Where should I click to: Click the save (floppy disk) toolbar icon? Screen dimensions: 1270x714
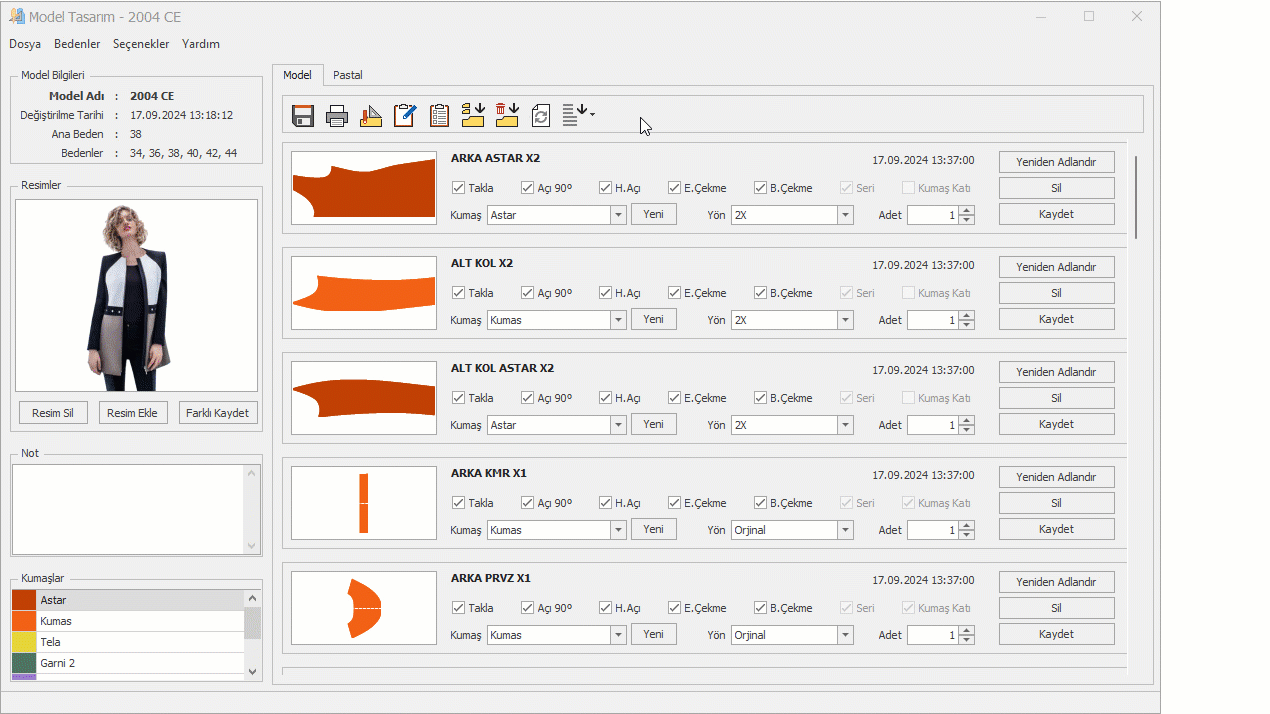[303, 115]
